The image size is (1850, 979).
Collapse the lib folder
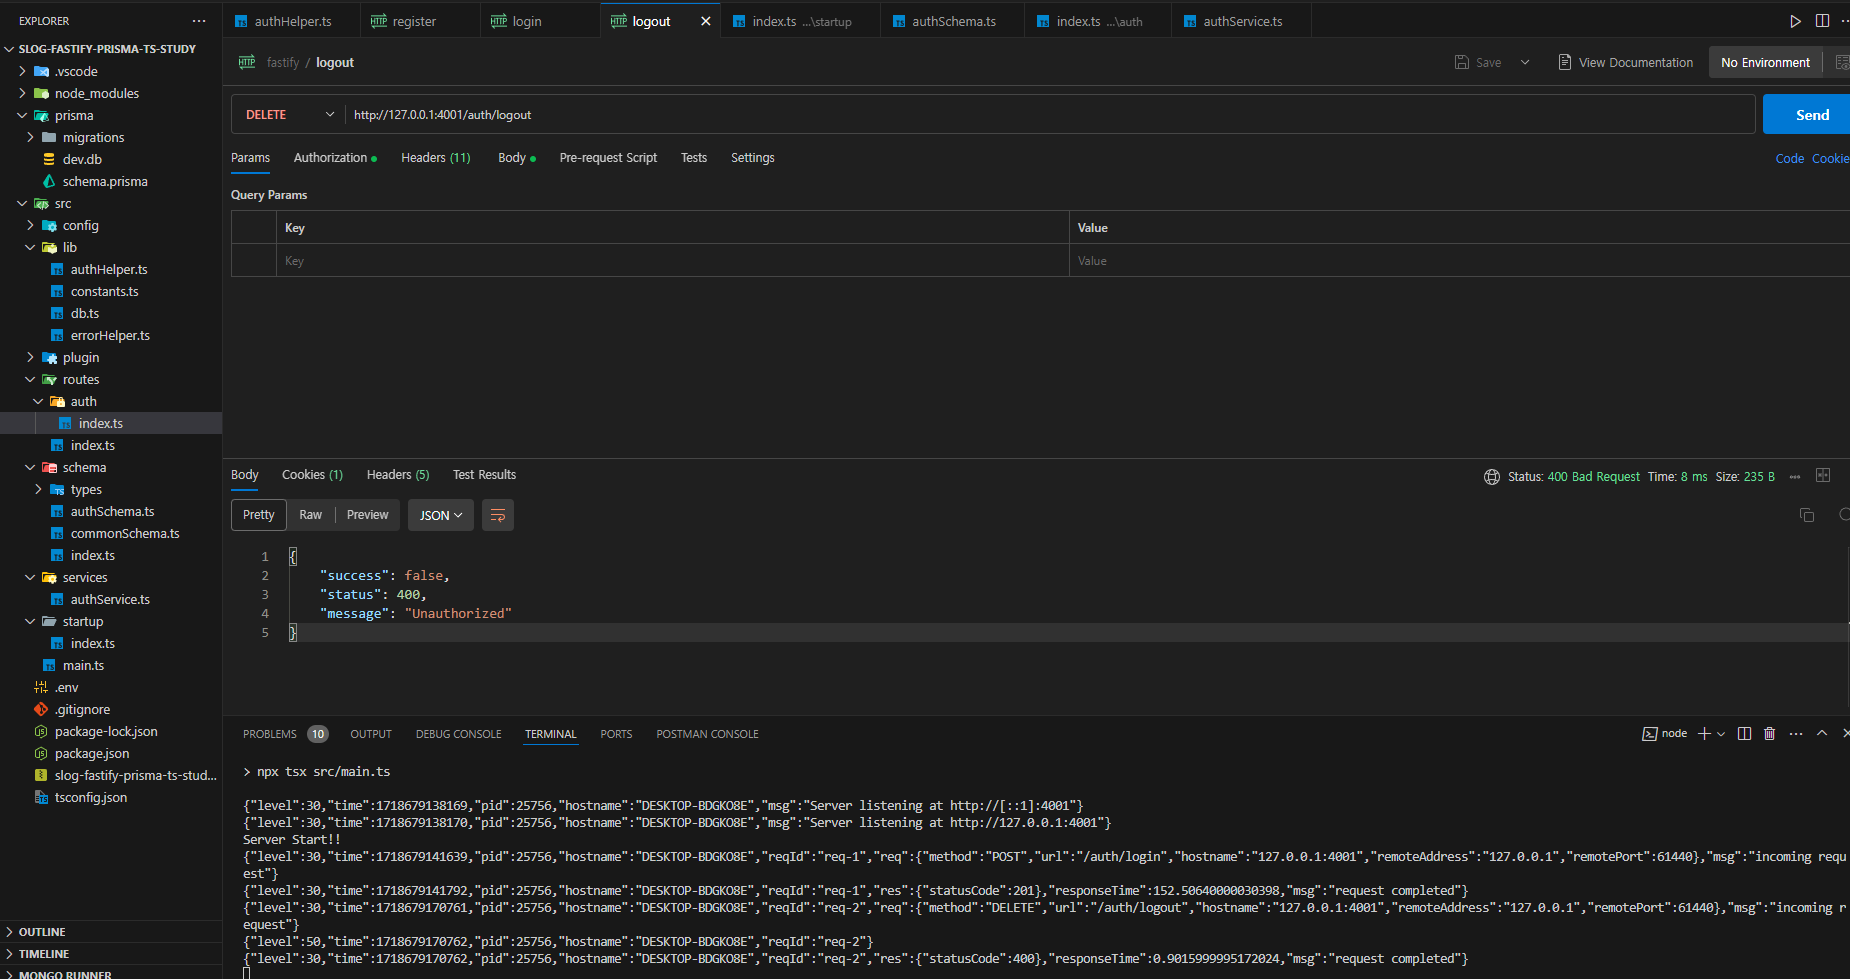tap(30, 247)
